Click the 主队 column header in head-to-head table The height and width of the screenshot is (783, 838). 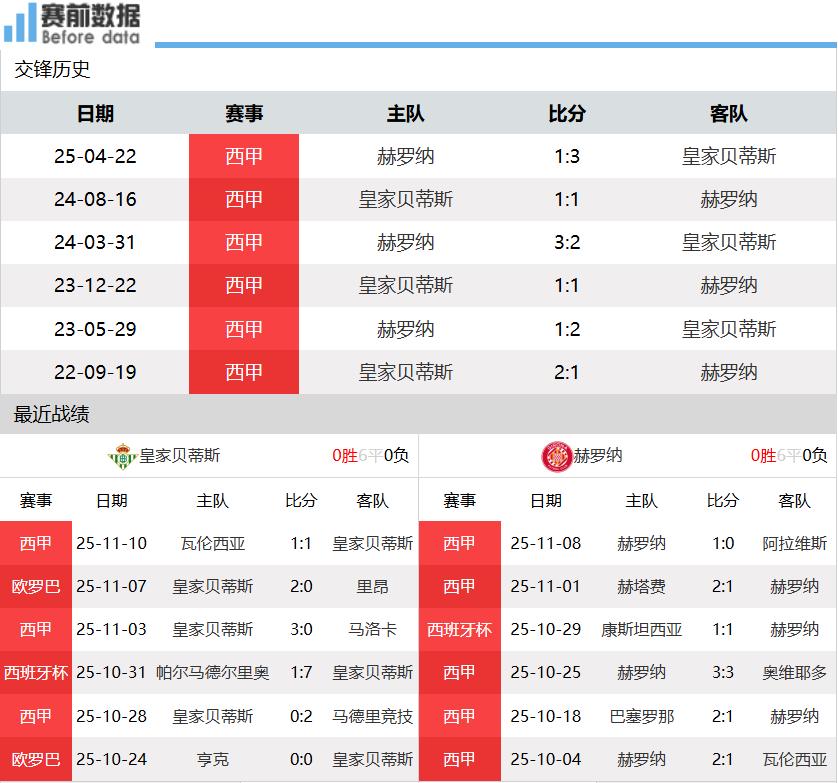coord(406,113)
